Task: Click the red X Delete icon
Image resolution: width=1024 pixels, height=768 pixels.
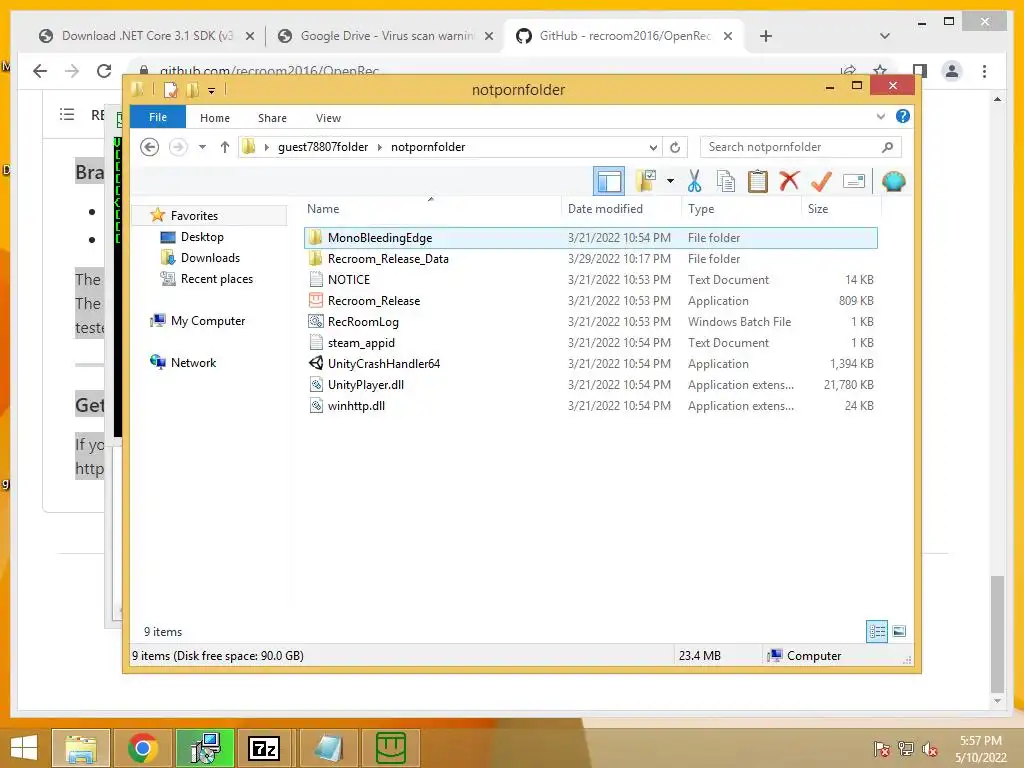Action: (789, 181)
